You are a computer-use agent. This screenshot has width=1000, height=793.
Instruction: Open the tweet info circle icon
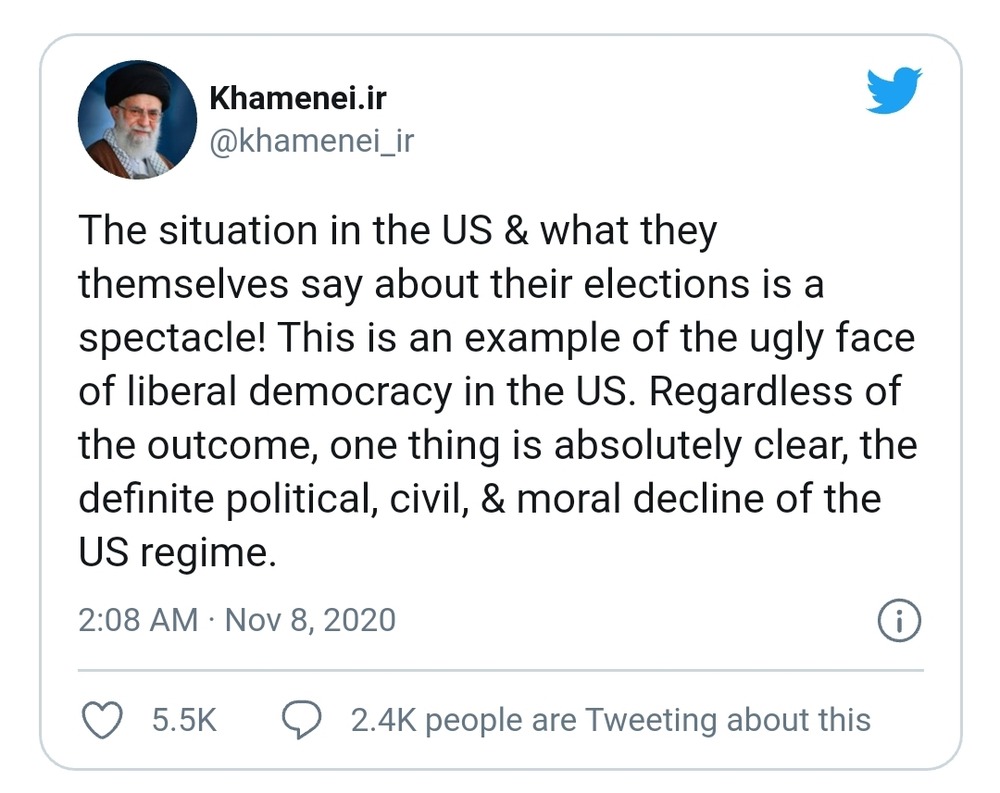(x=898, y=621)
